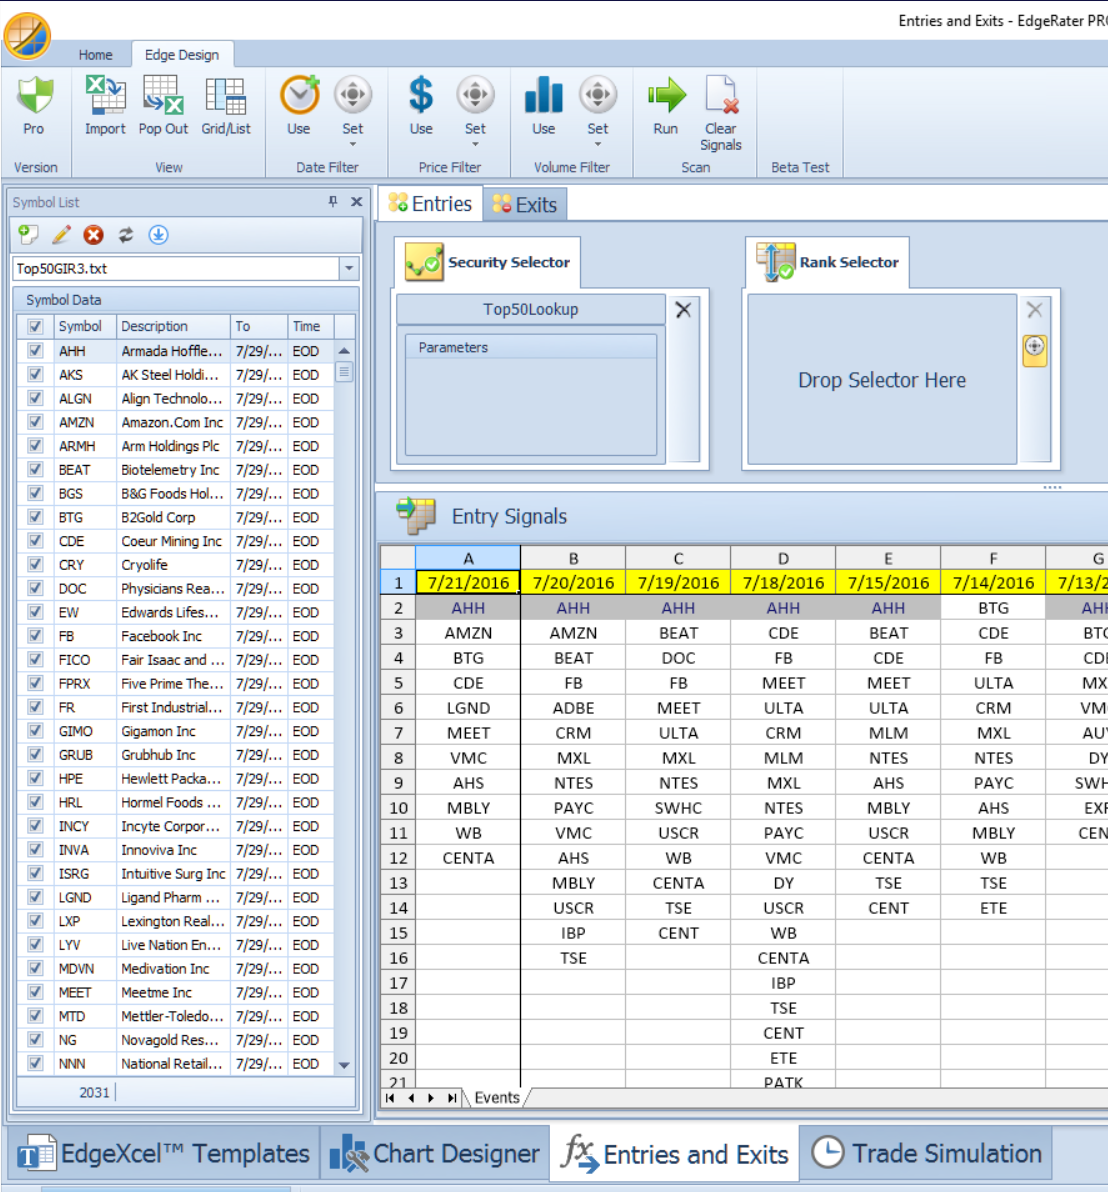
Task: Uncheck the MEET symbol checkbox
Action: [x=35, y=992]
